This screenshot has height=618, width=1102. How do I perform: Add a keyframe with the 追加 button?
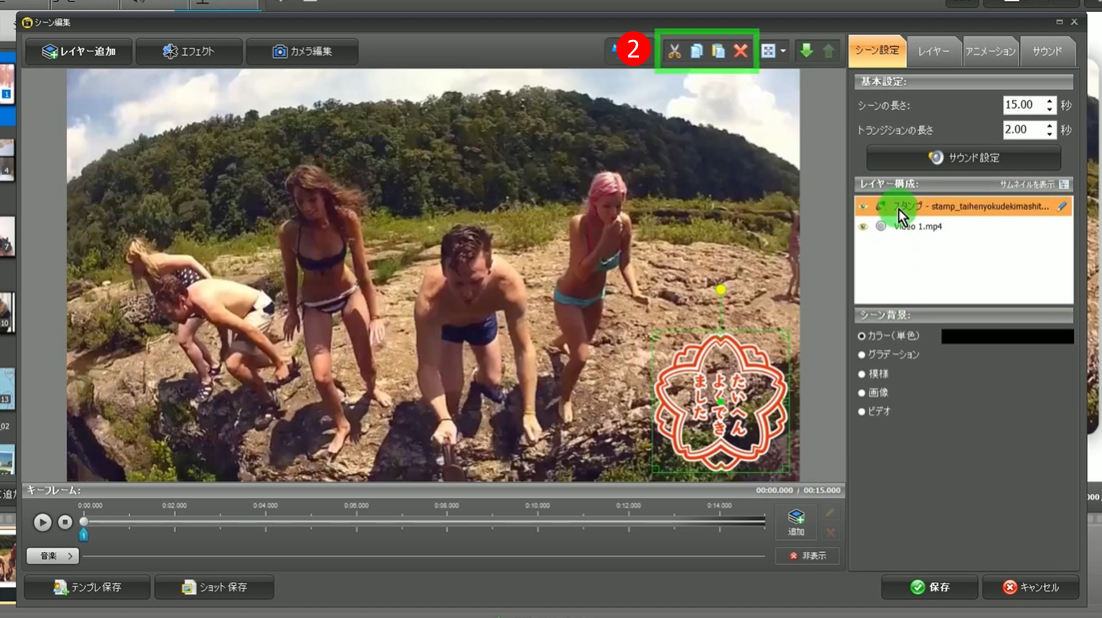796,522
